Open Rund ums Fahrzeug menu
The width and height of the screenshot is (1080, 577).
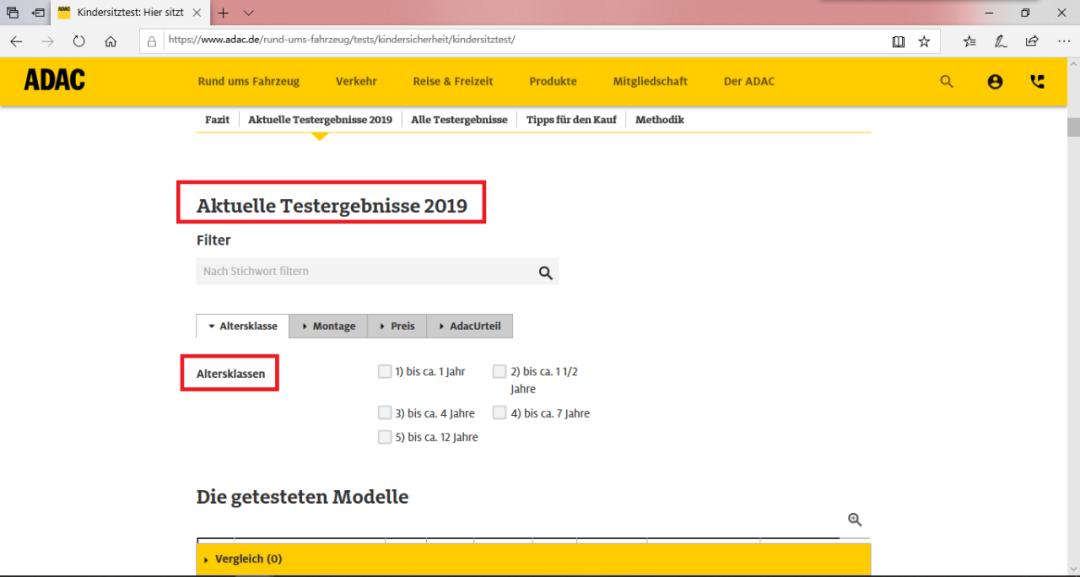[249, 81]
